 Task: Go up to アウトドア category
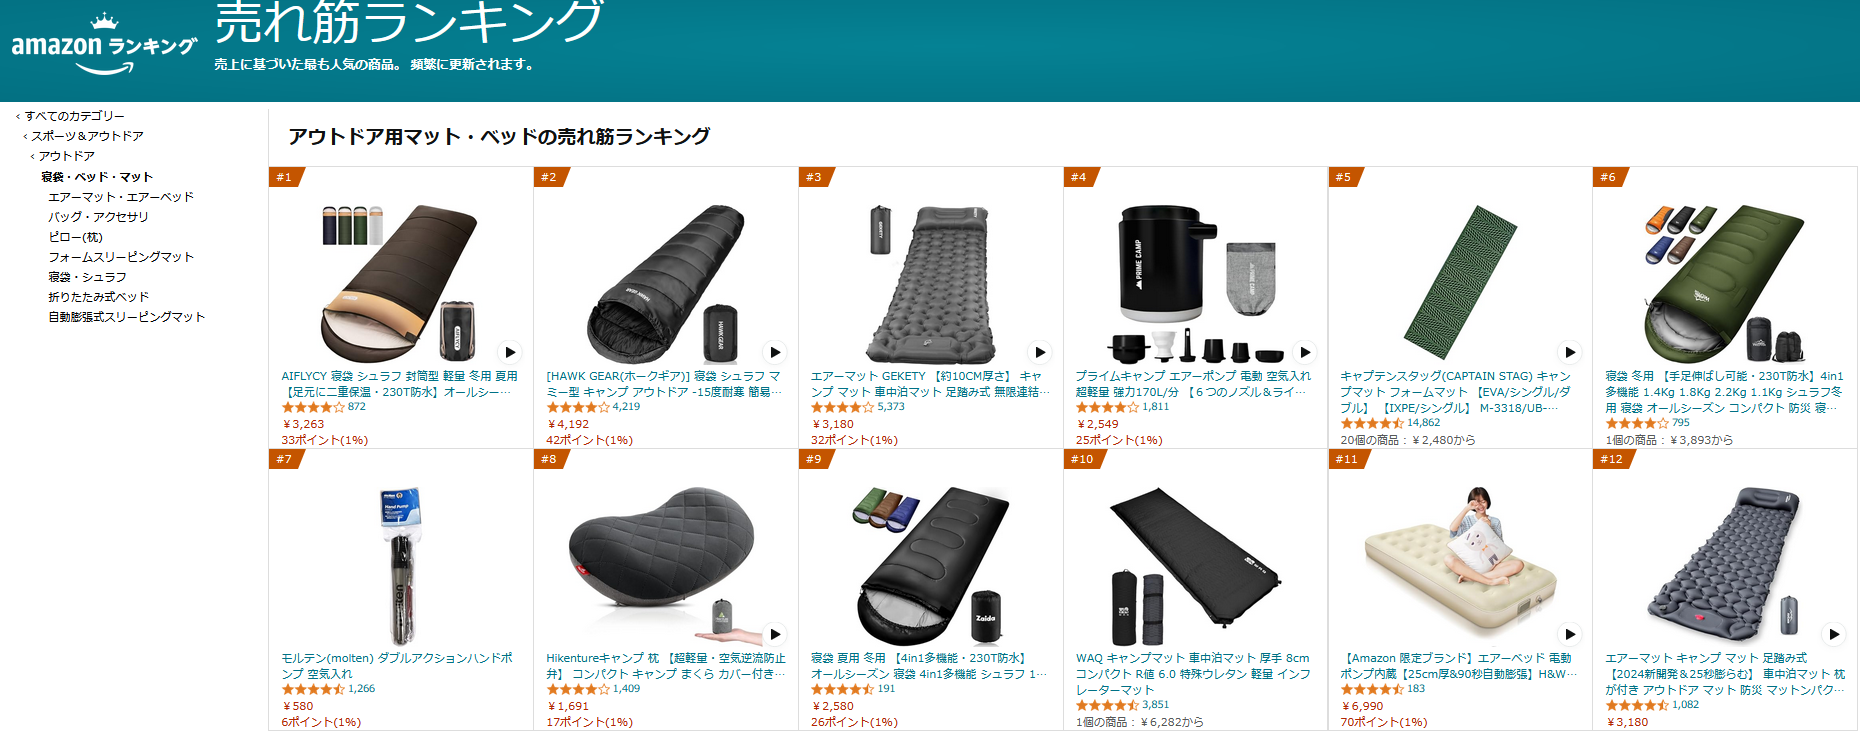(x=66, y=156)
